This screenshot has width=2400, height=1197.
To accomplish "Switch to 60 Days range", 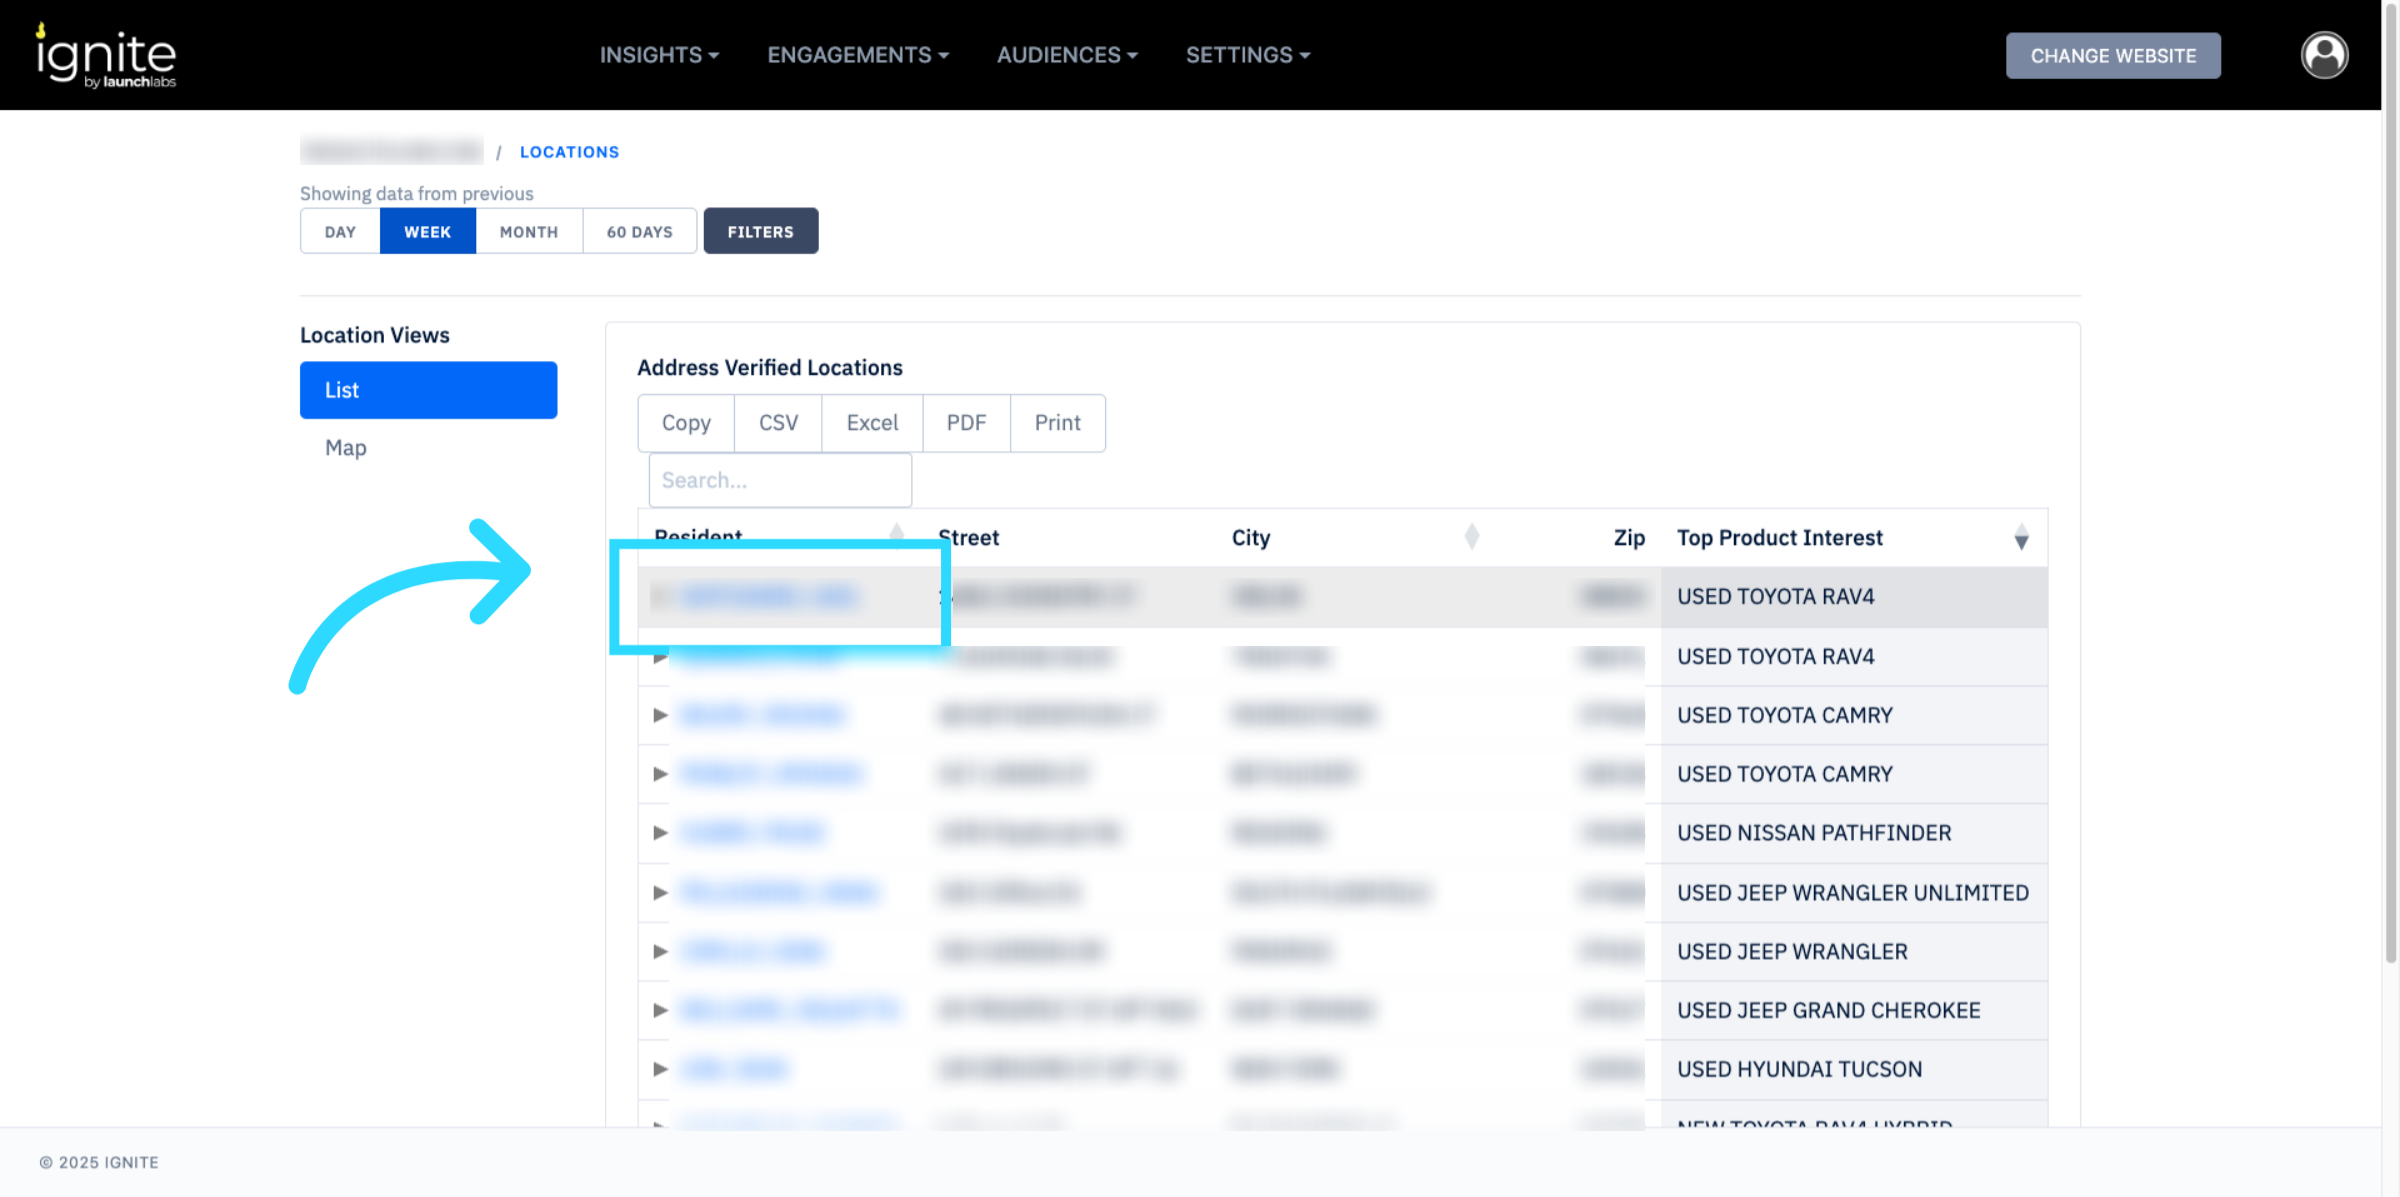I will coord(639,232).
